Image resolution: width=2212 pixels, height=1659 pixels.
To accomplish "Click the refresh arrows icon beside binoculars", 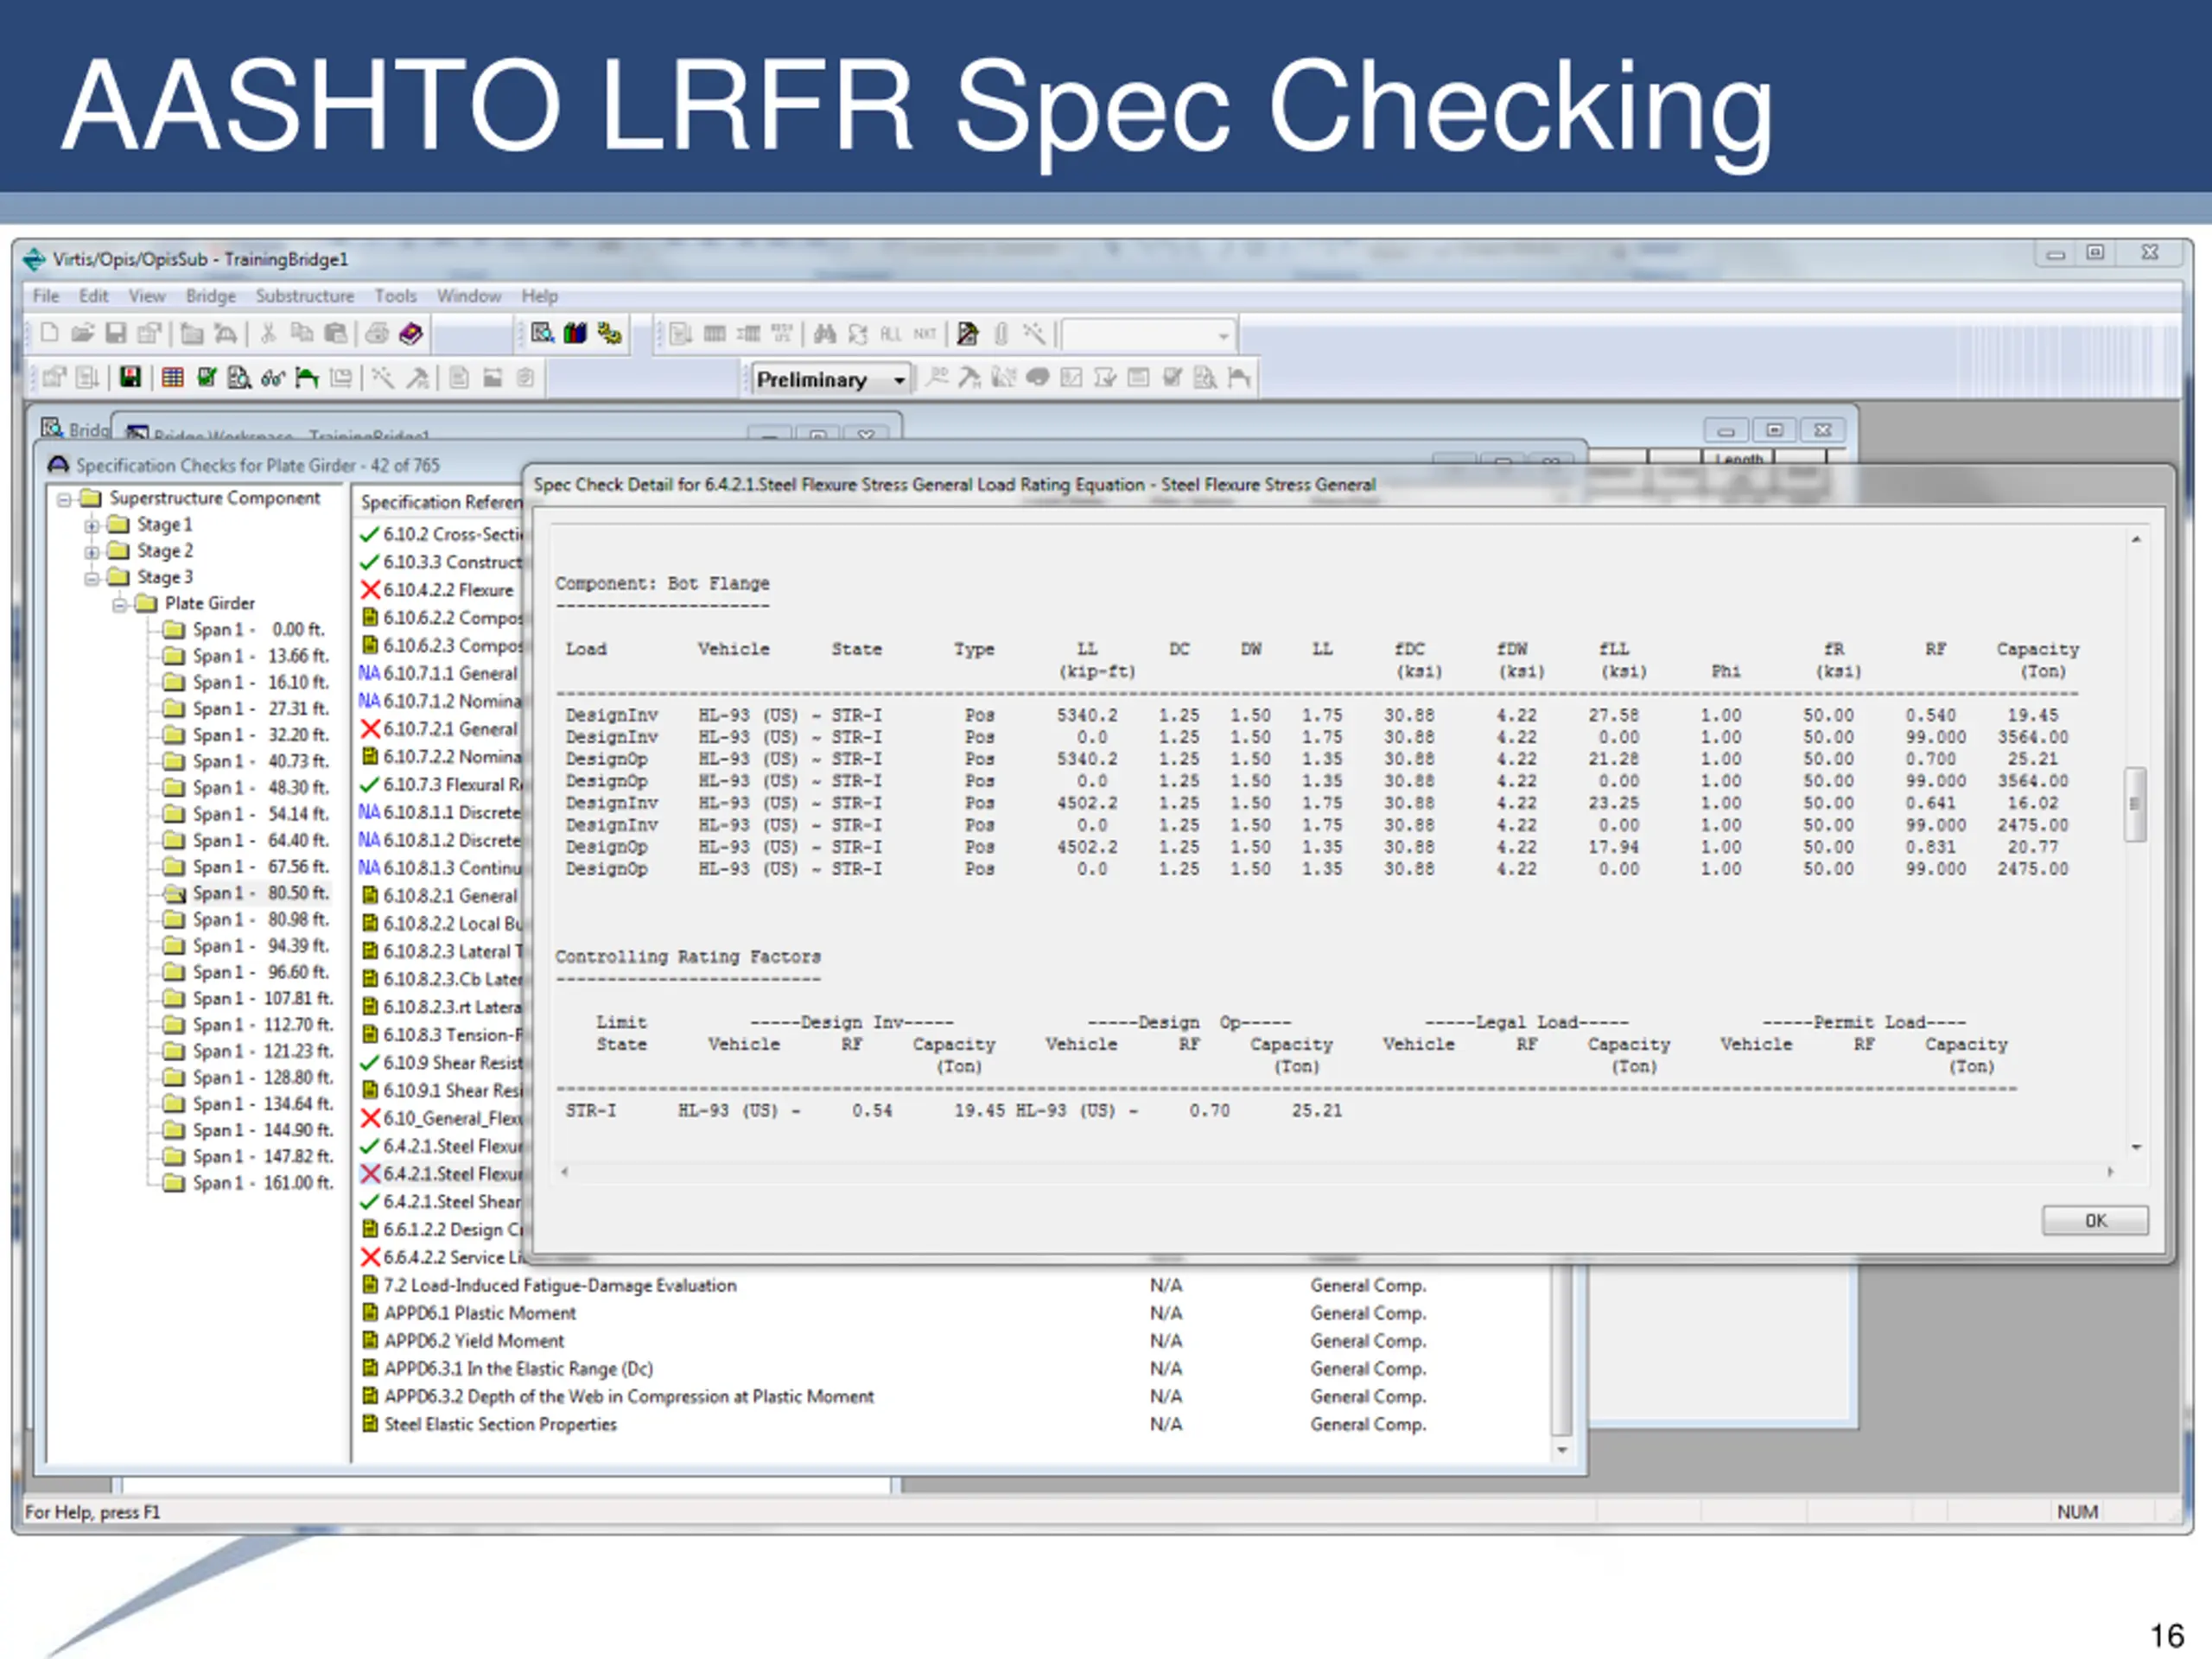I will tap(858, 334).
